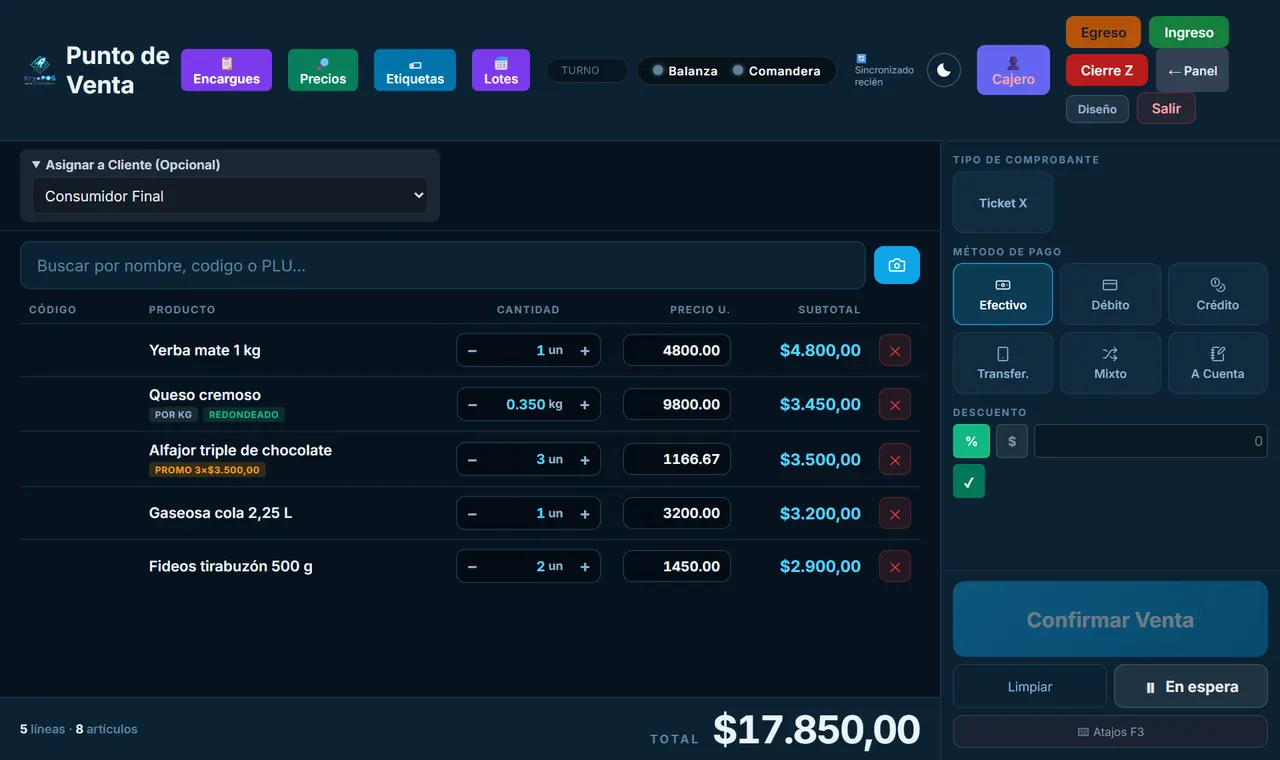Apply discount with green checkmark button
1280x760 pixels.
point(969,481)
